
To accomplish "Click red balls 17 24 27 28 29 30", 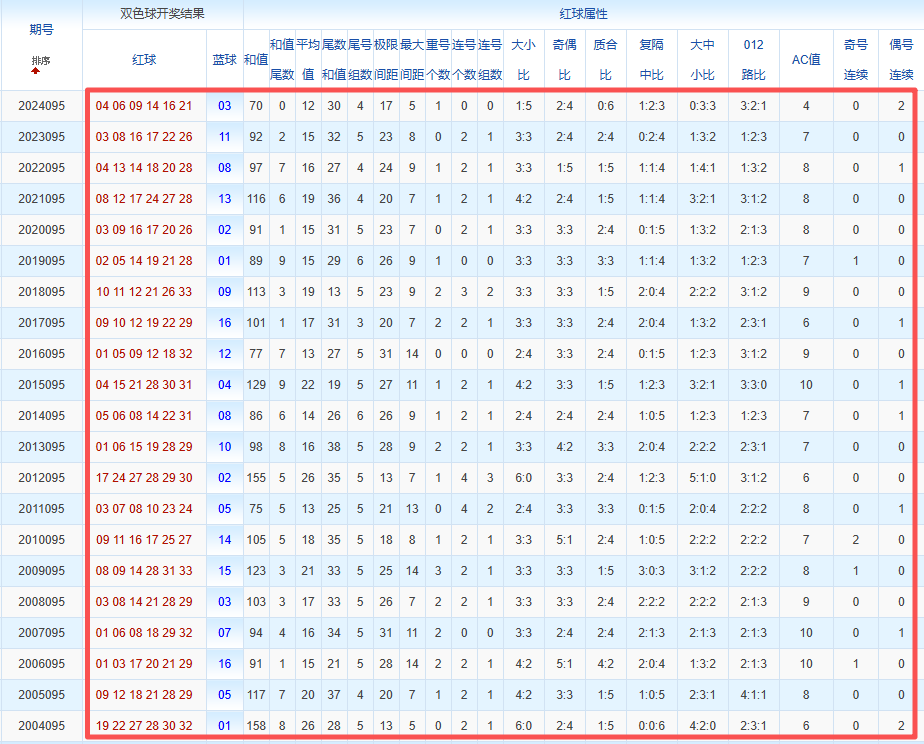I will (144, 478).
